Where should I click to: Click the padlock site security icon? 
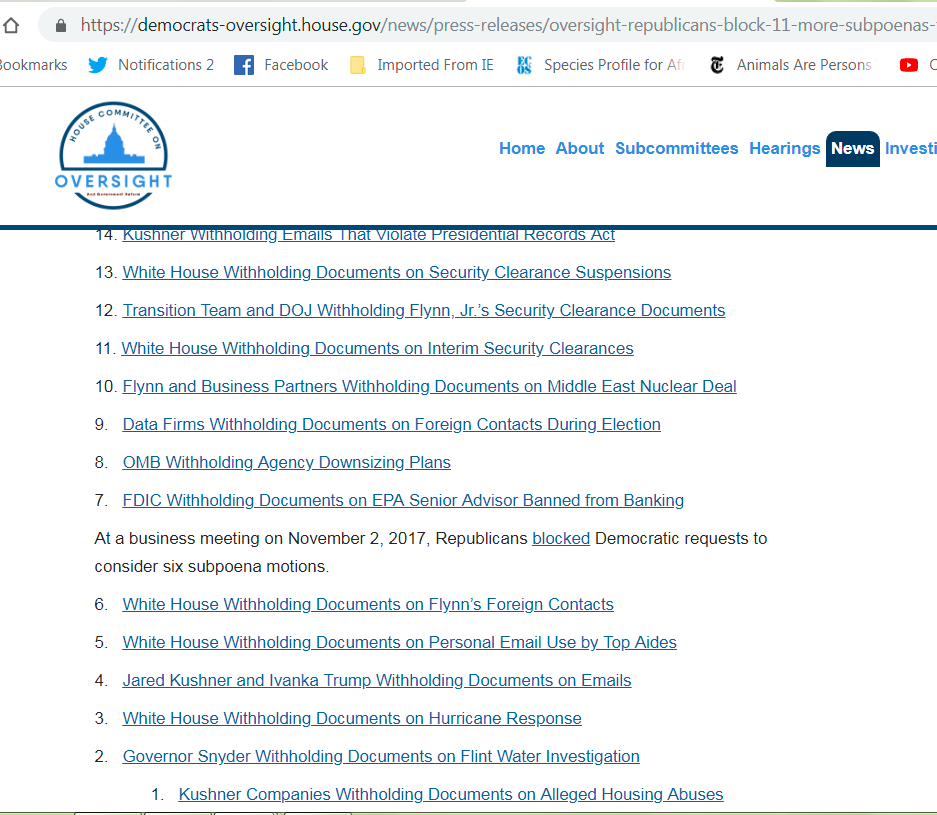tap(60, 25)
